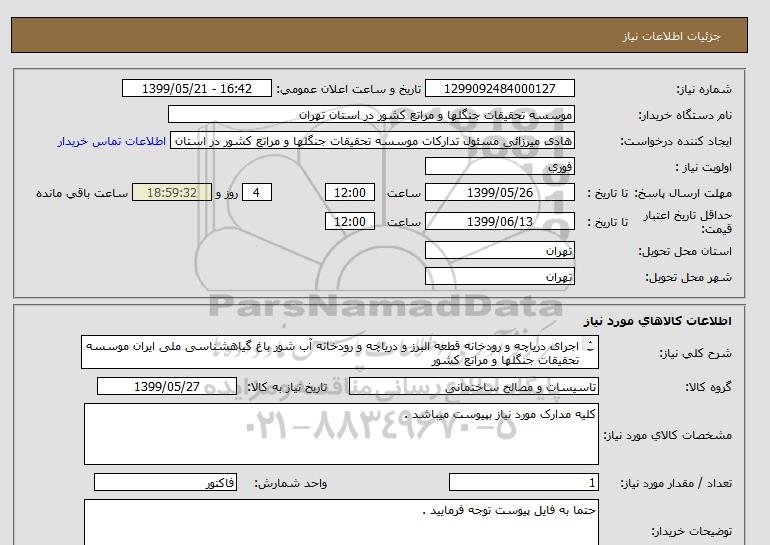Click the label شرح کلی نیاز
The image size is (770, 545).
tap(695, 354)
